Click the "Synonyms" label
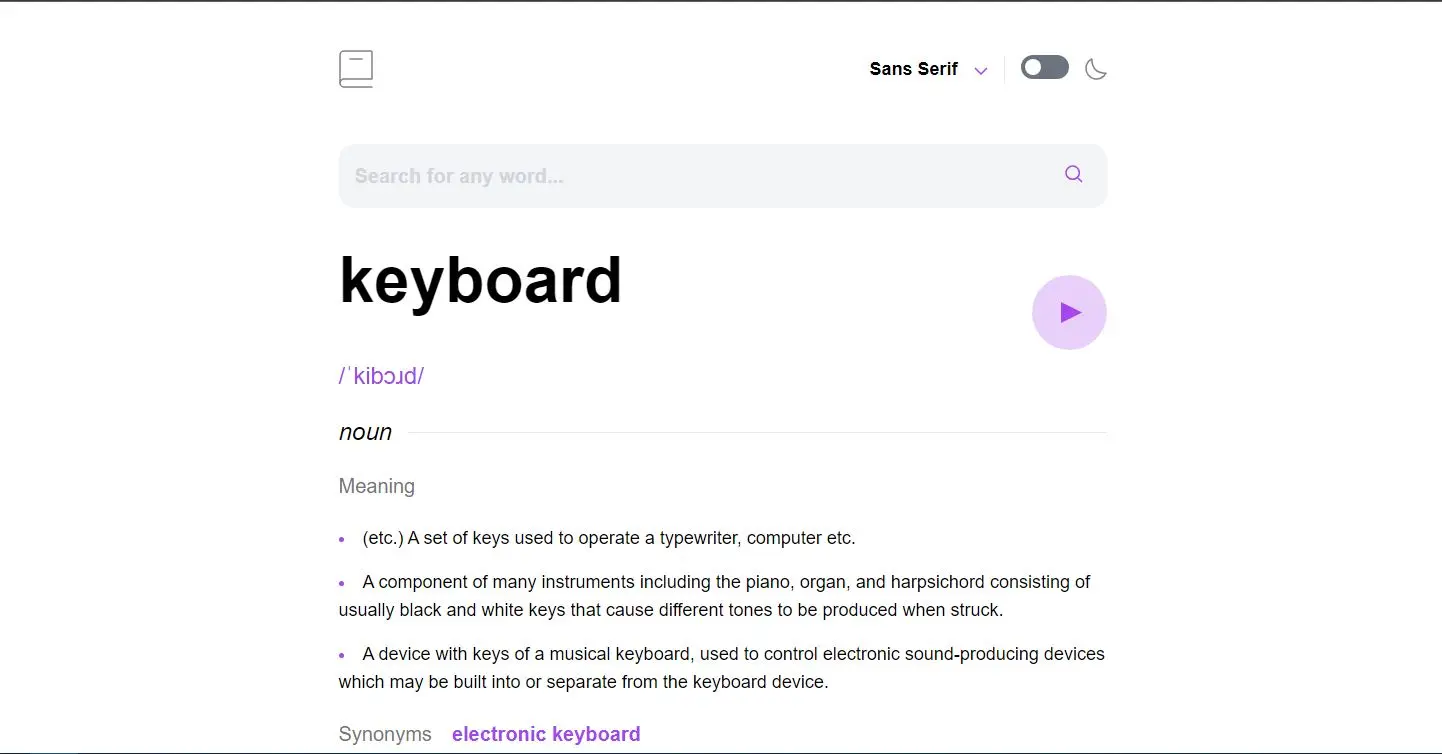This screenshot has height=754, width=1442. [x=385, y=734]
